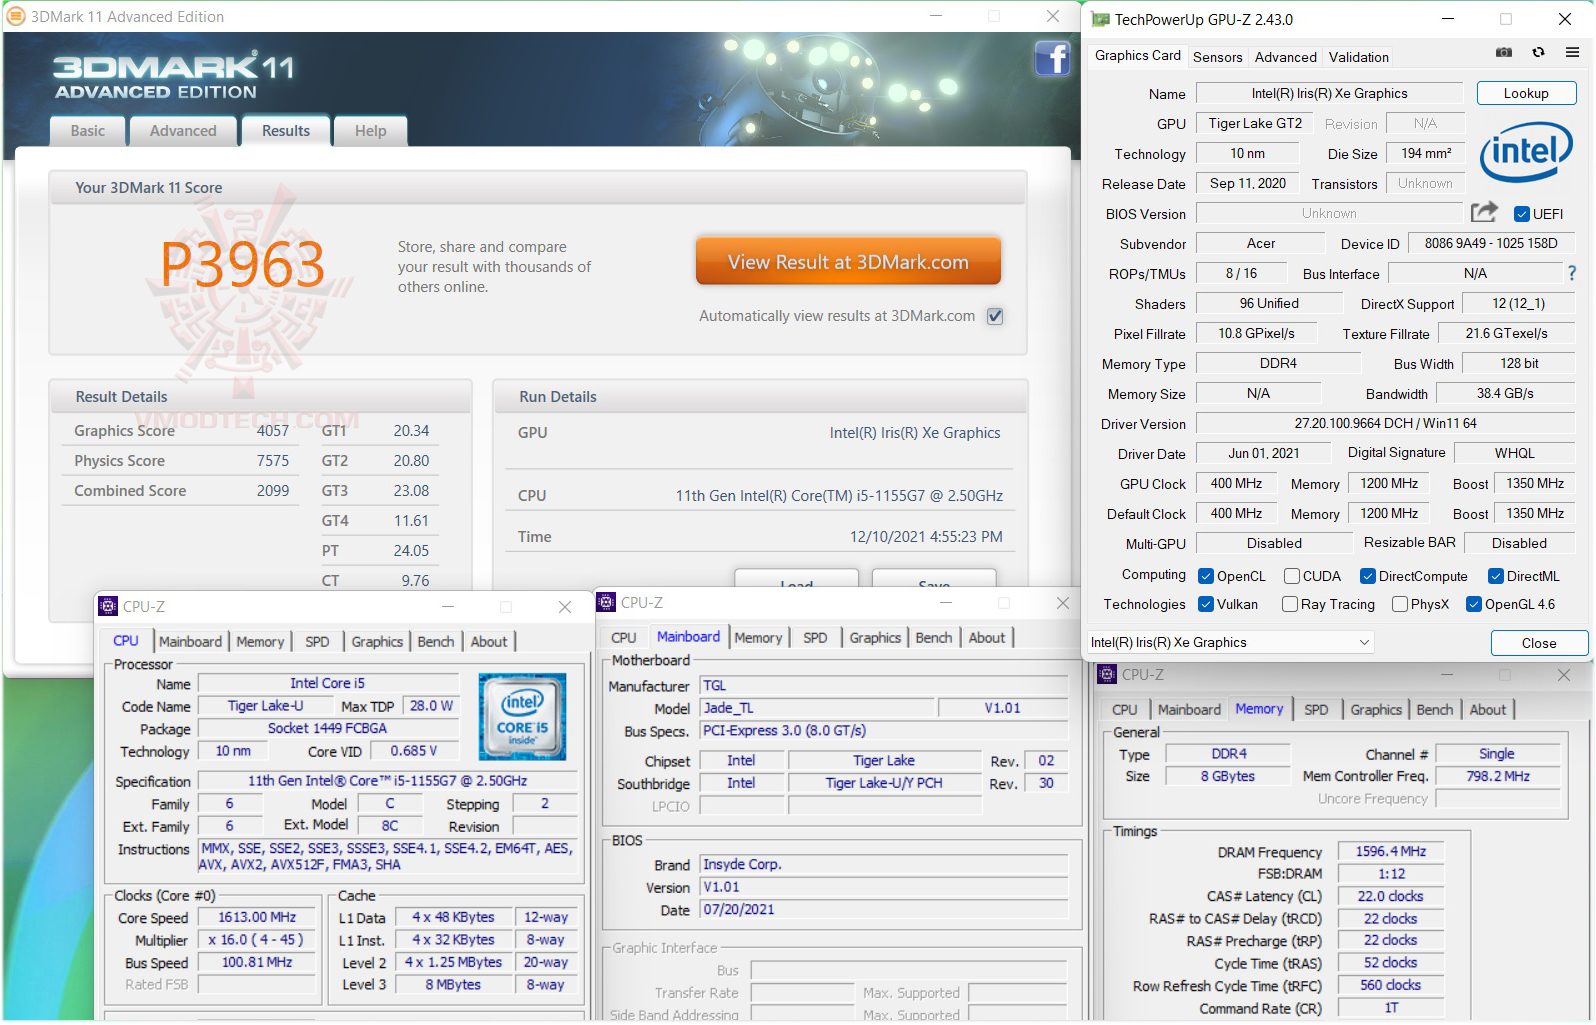The height and width of the screenshot is (1025, 1596).
Task: Click the Core Speed value 1613.00 MHz
Action: coord(257,917)
